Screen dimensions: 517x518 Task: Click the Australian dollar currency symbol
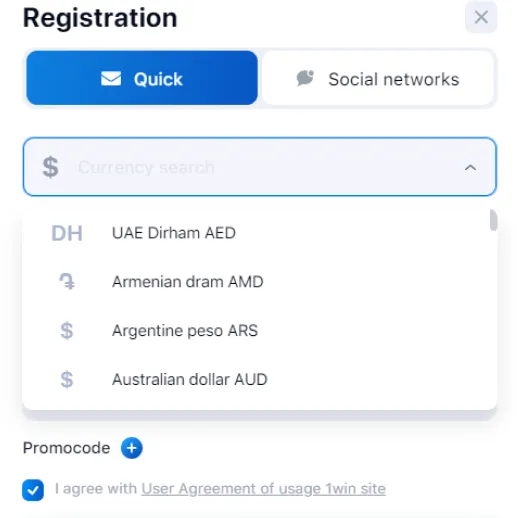(67, 379)
